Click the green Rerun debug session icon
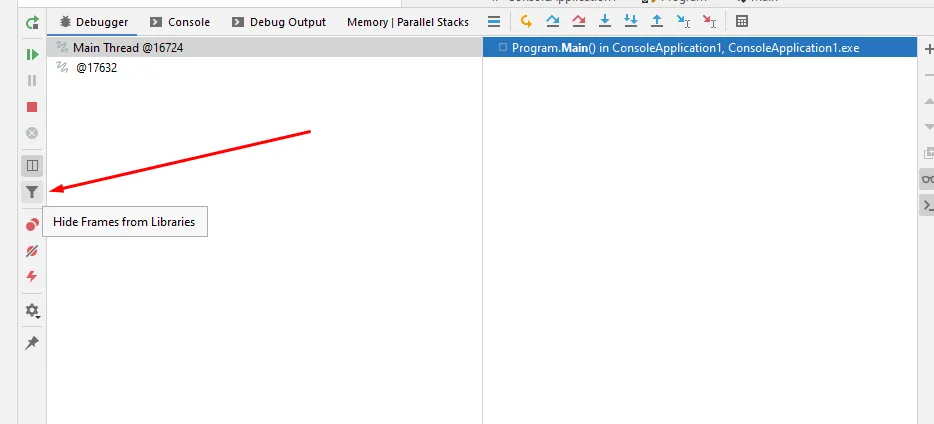The image size is (934, 424). click(32, 23)
